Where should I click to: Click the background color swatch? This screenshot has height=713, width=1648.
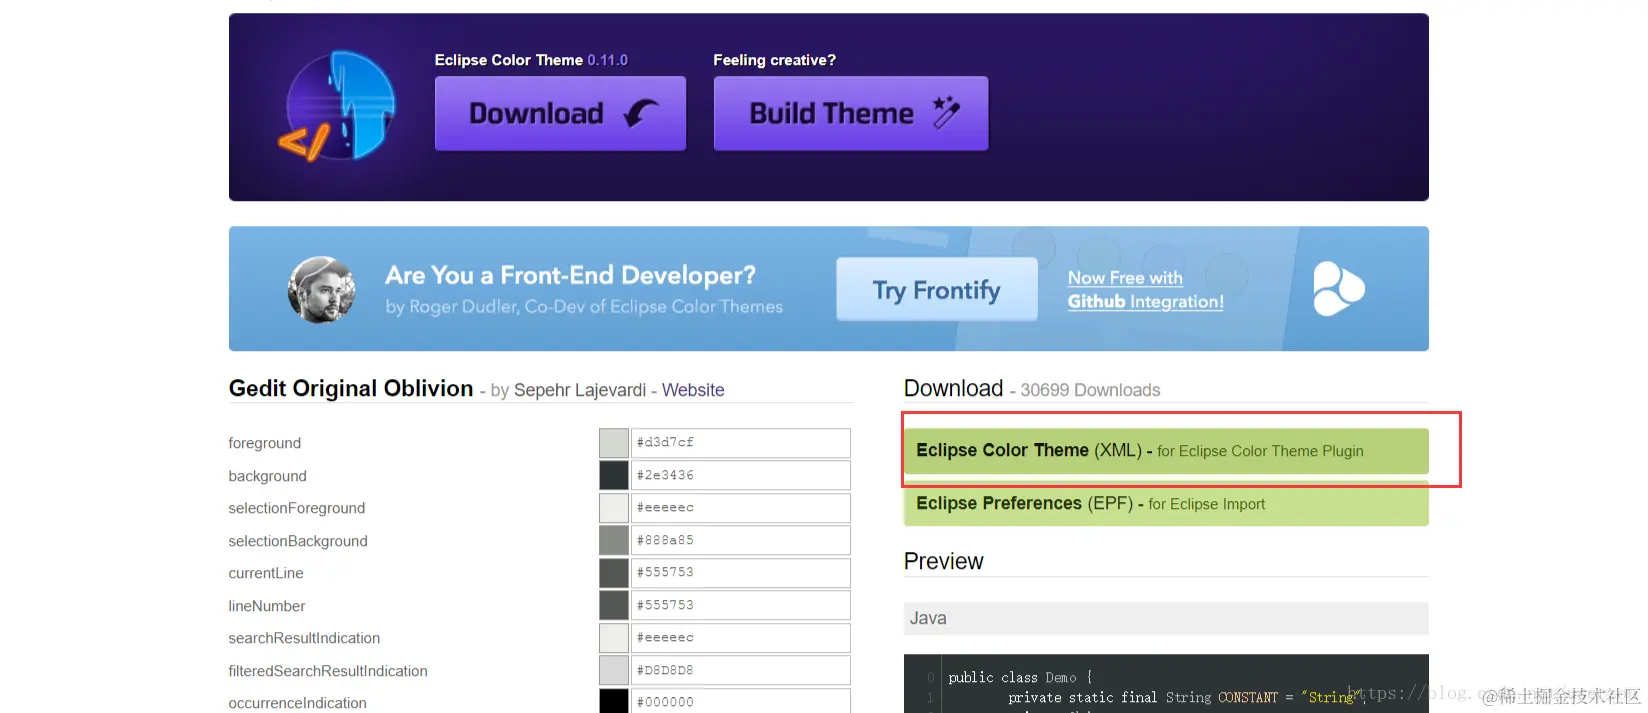point(614,475)
